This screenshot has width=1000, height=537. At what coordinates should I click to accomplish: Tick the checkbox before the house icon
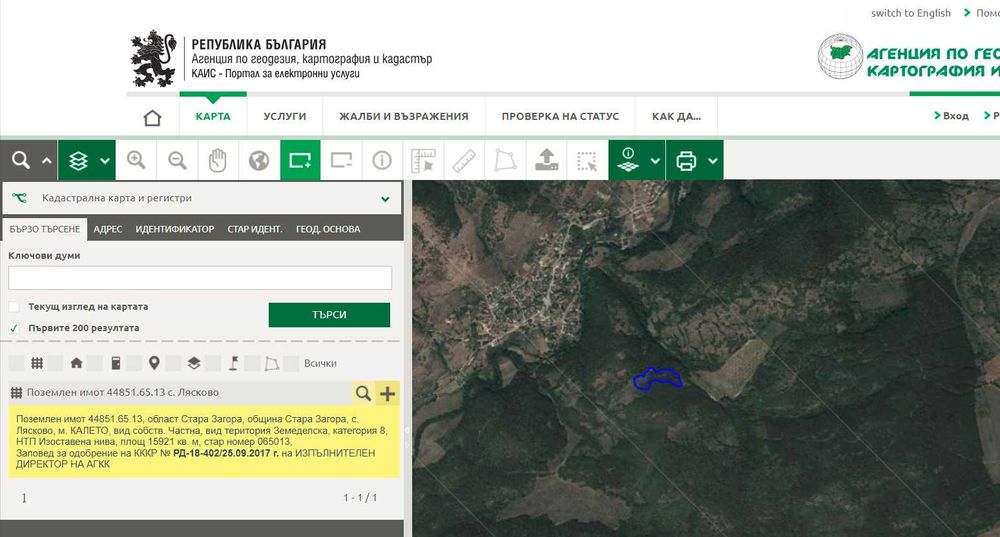(x=55, y=364)
